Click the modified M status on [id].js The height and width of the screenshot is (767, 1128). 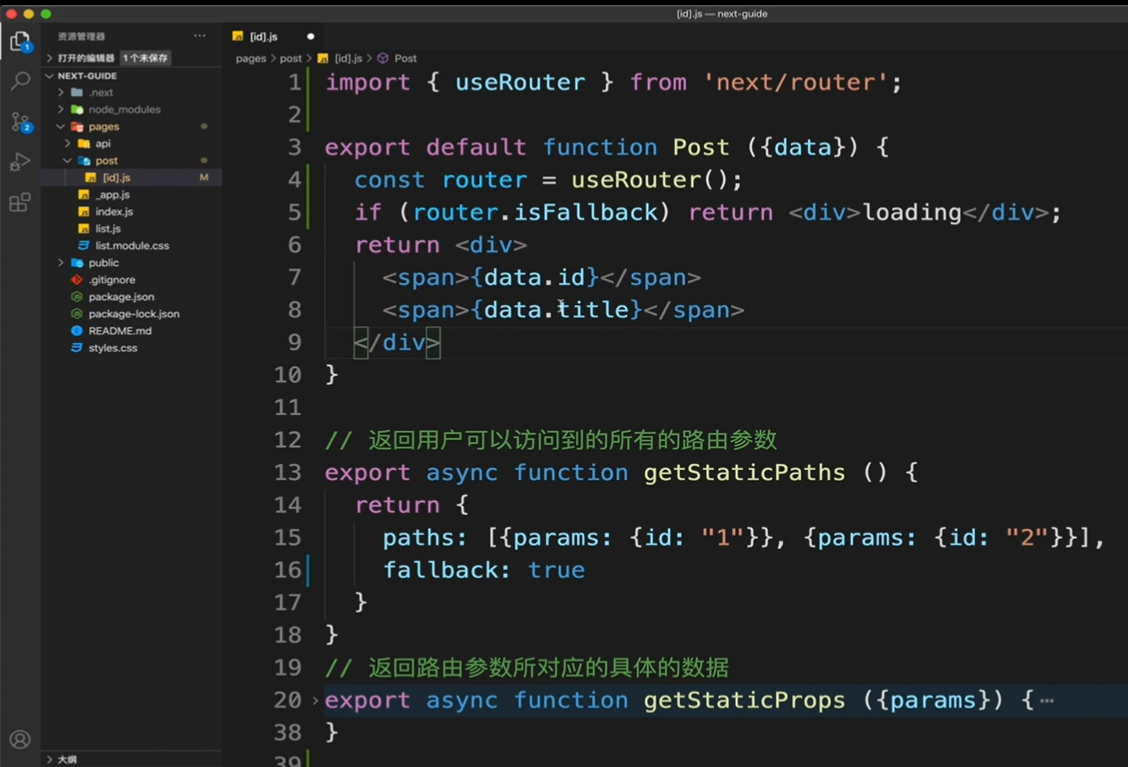click(x=204, y=178)
